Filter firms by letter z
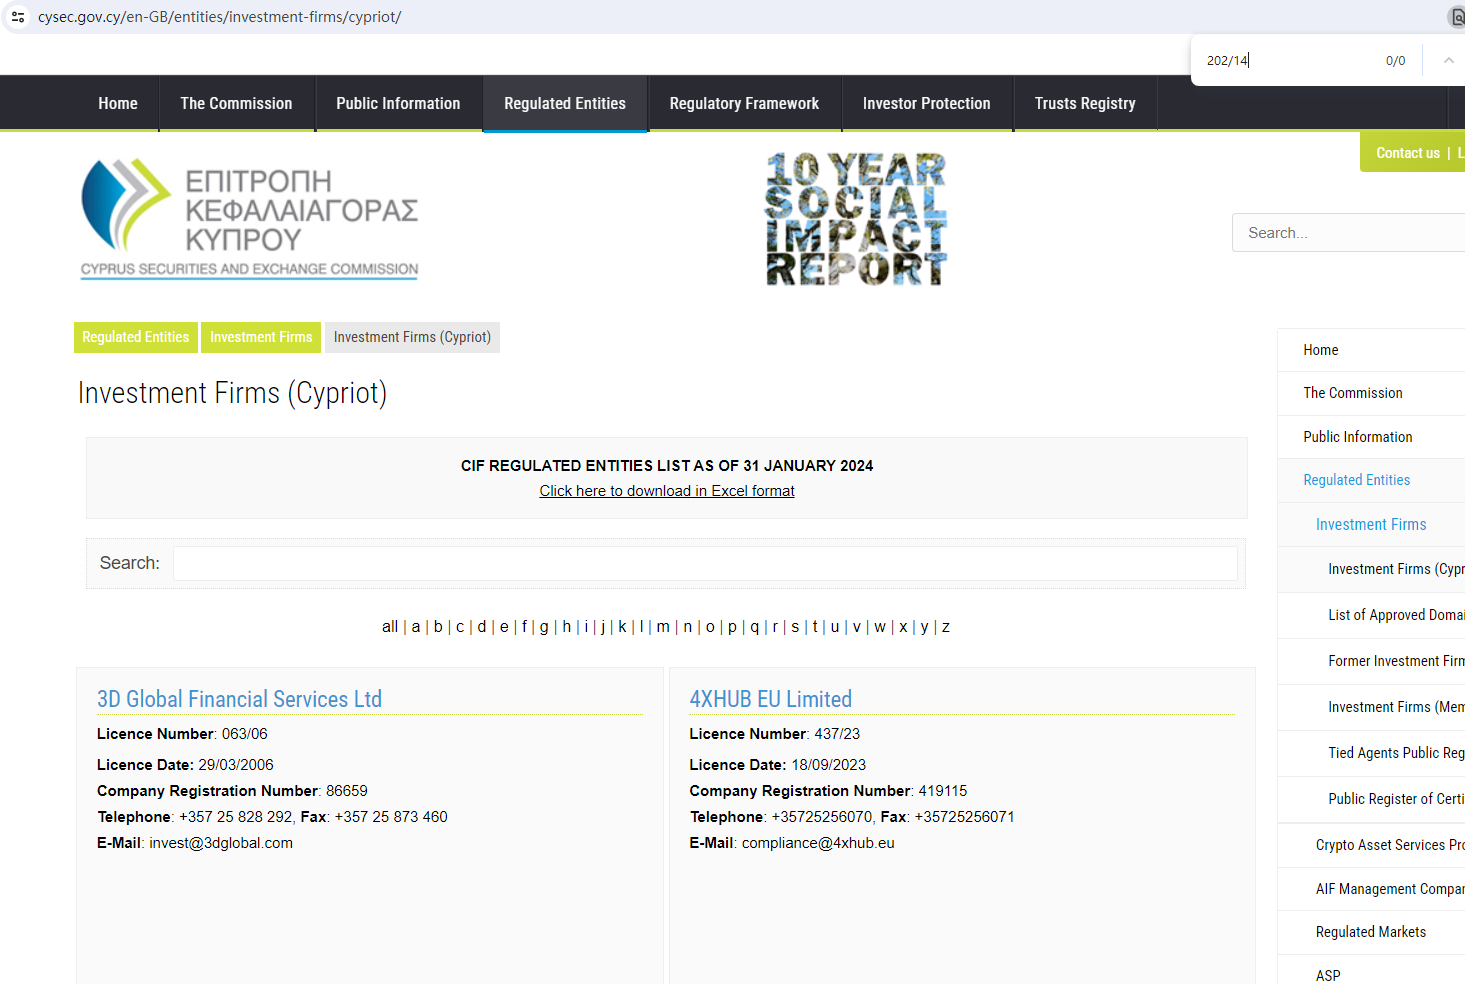Image resolution: width=1465 pixels, height=984 pixels. point(946,627)
